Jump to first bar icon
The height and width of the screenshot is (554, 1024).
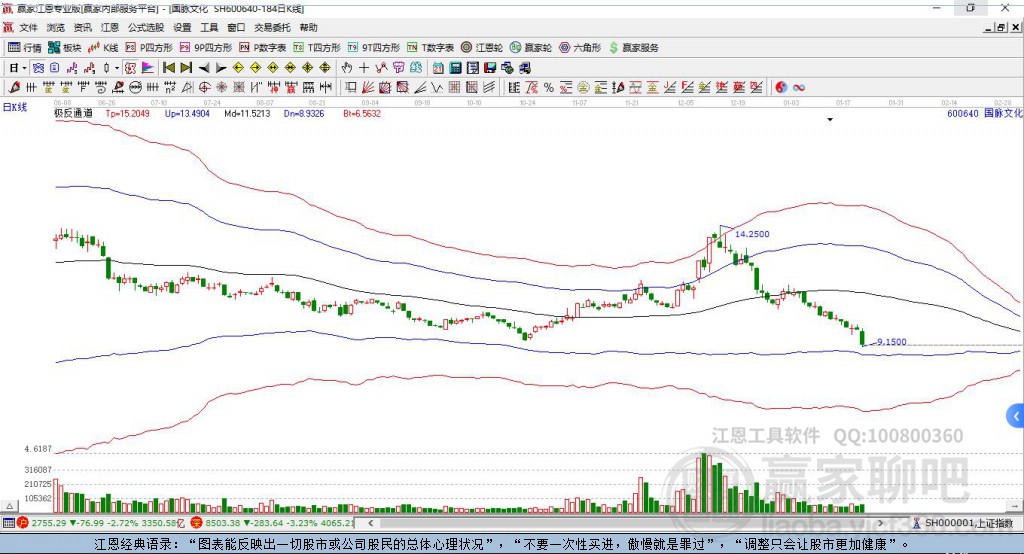168,68
